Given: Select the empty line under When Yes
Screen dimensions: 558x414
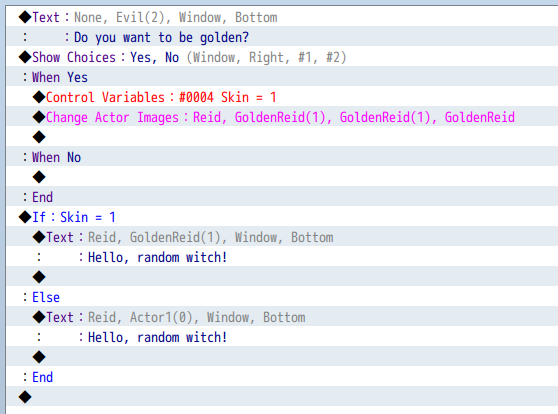Looking at the screenshot, I should pyautogui.click(x=282, y=137).
